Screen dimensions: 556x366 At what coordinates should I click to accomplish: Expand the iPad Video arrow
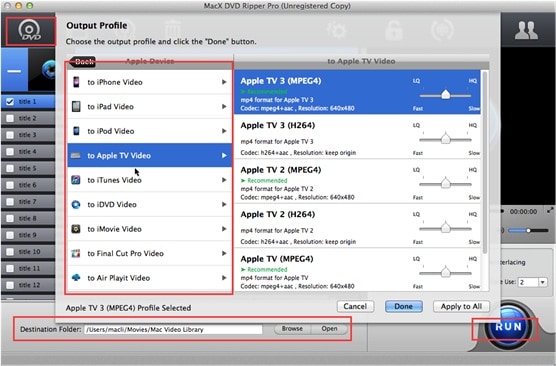click(x=224, y=106)
